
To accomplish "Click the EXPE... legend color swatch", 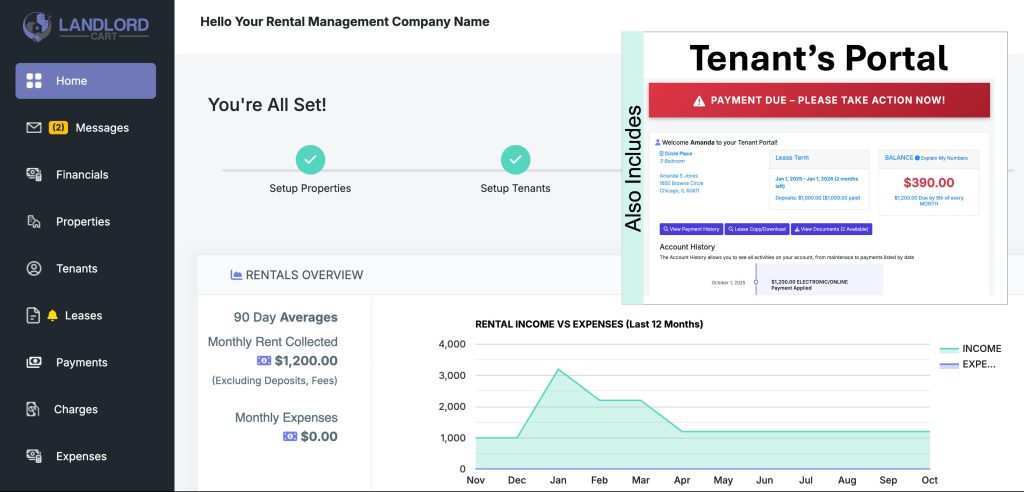I will [948, 365].
